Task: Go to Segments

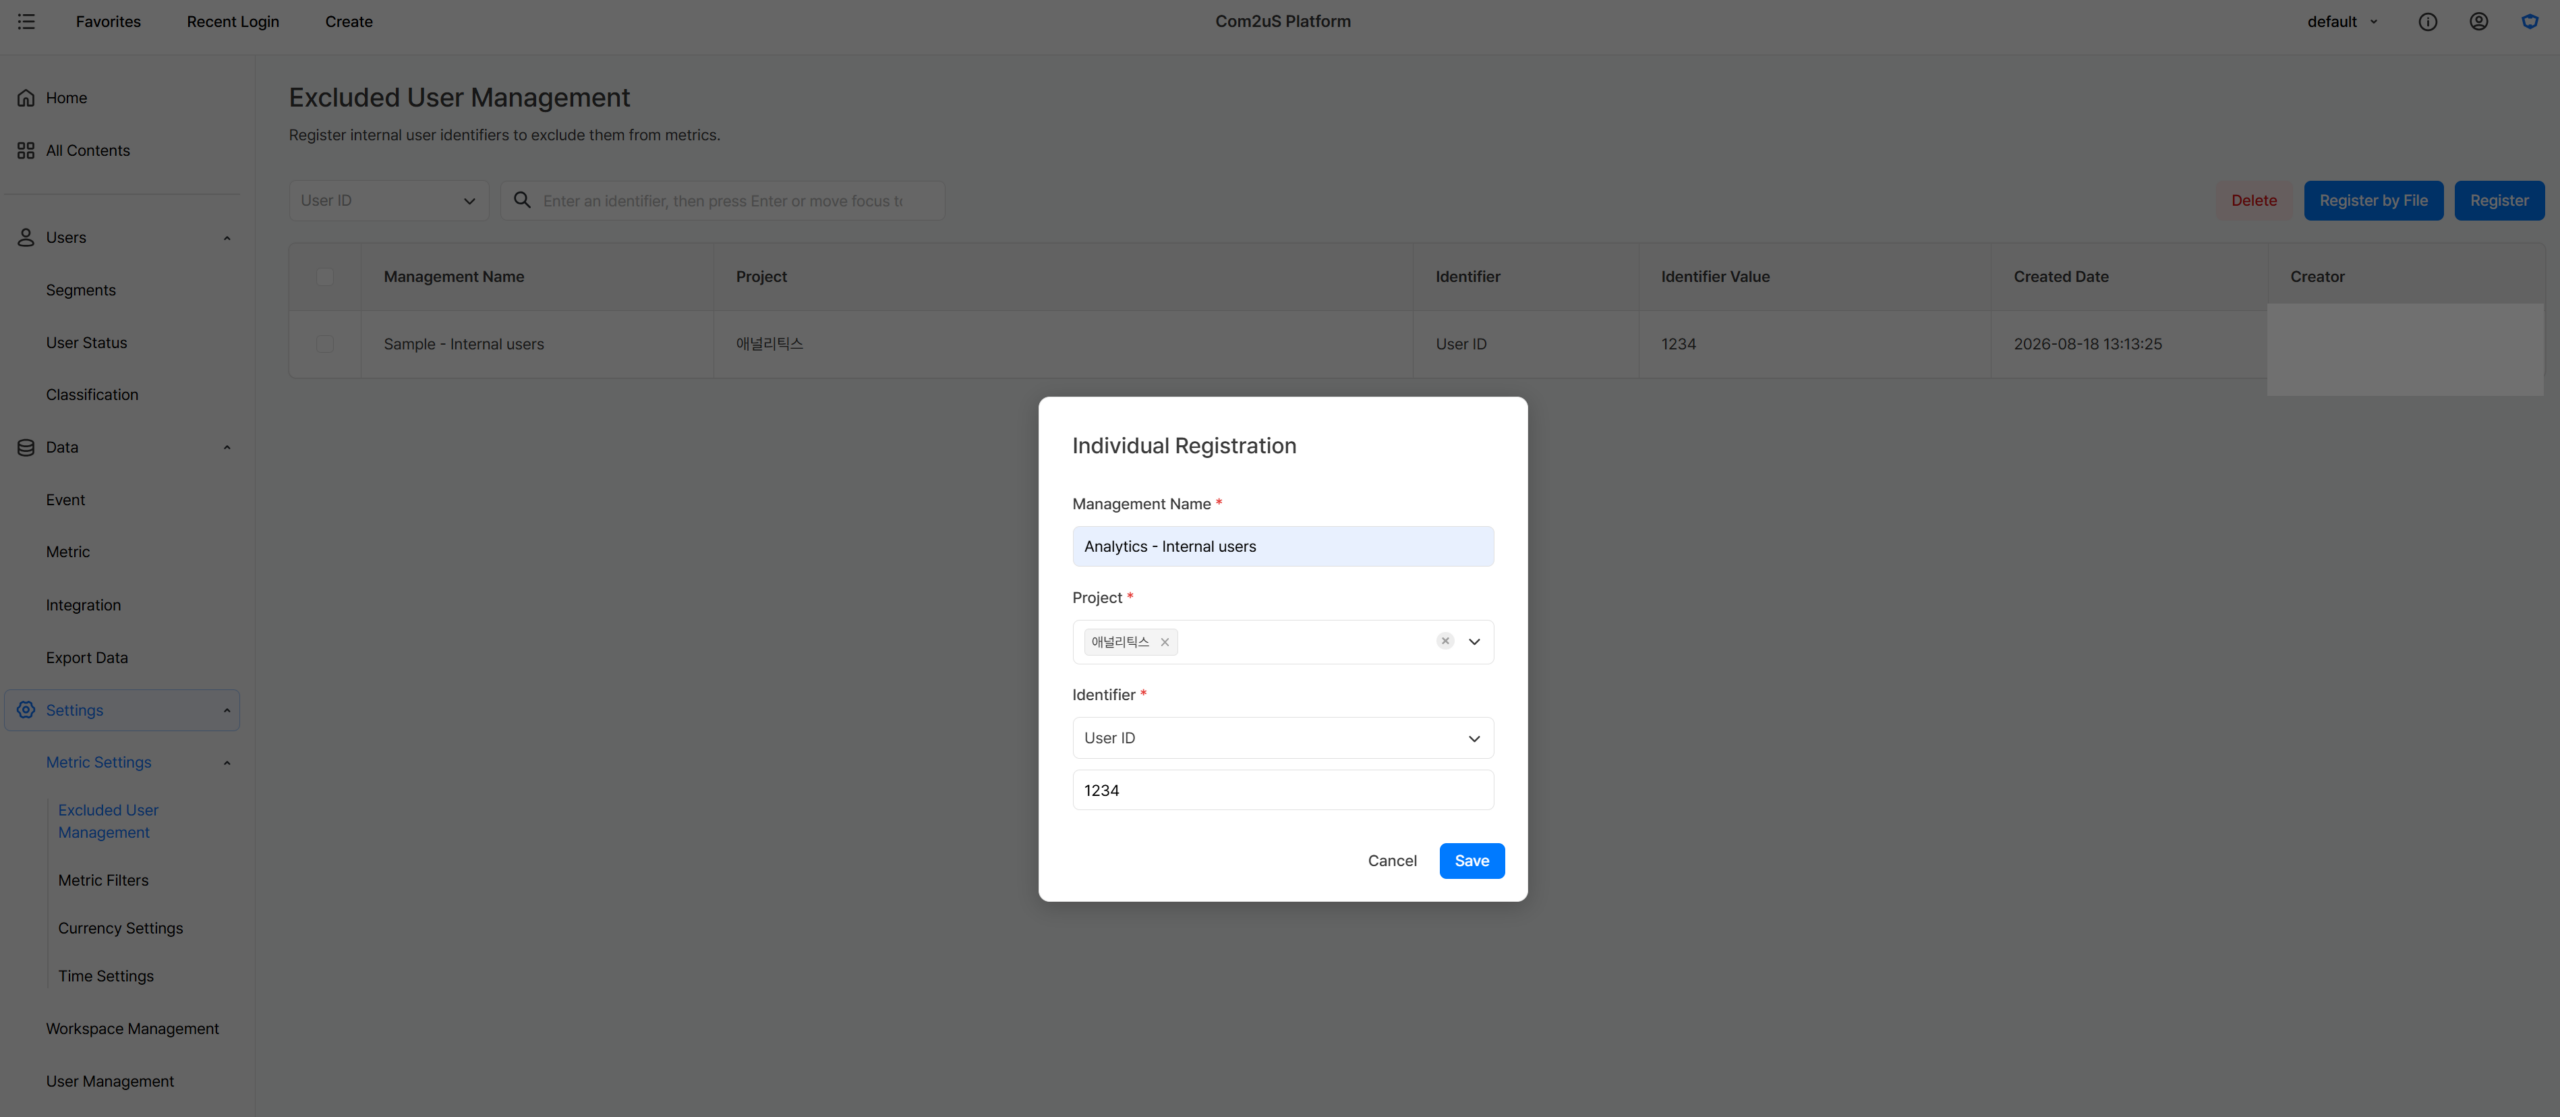Action: point(81,290)
